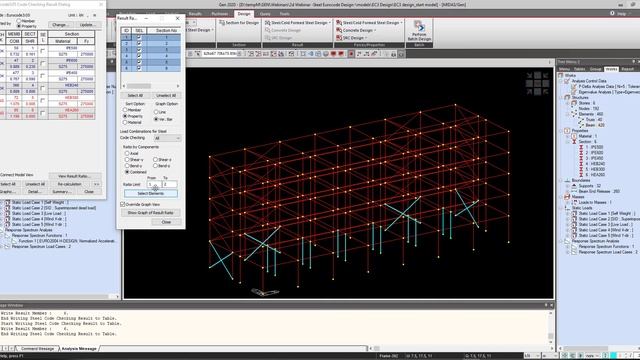Open Steel/Cold Formed Steel Design parameters dropdown

(402, 23)
